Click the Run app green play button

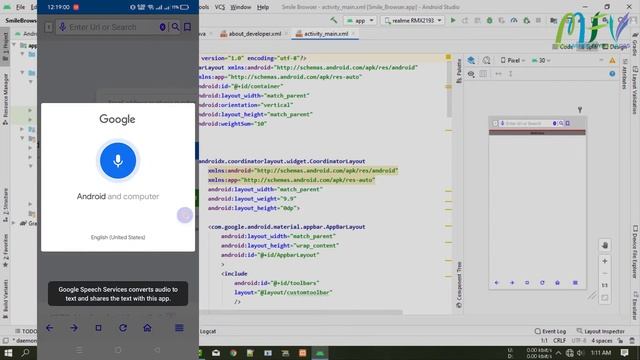coord(453,20)
